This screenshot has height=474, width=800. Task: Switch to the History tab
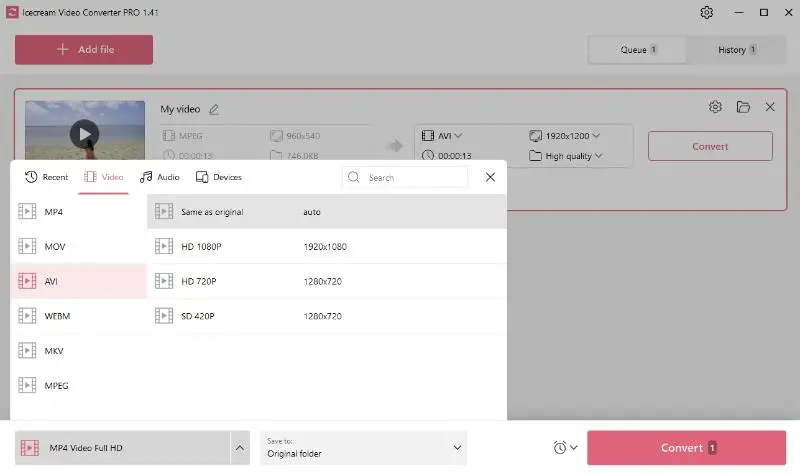coord(737,49)
